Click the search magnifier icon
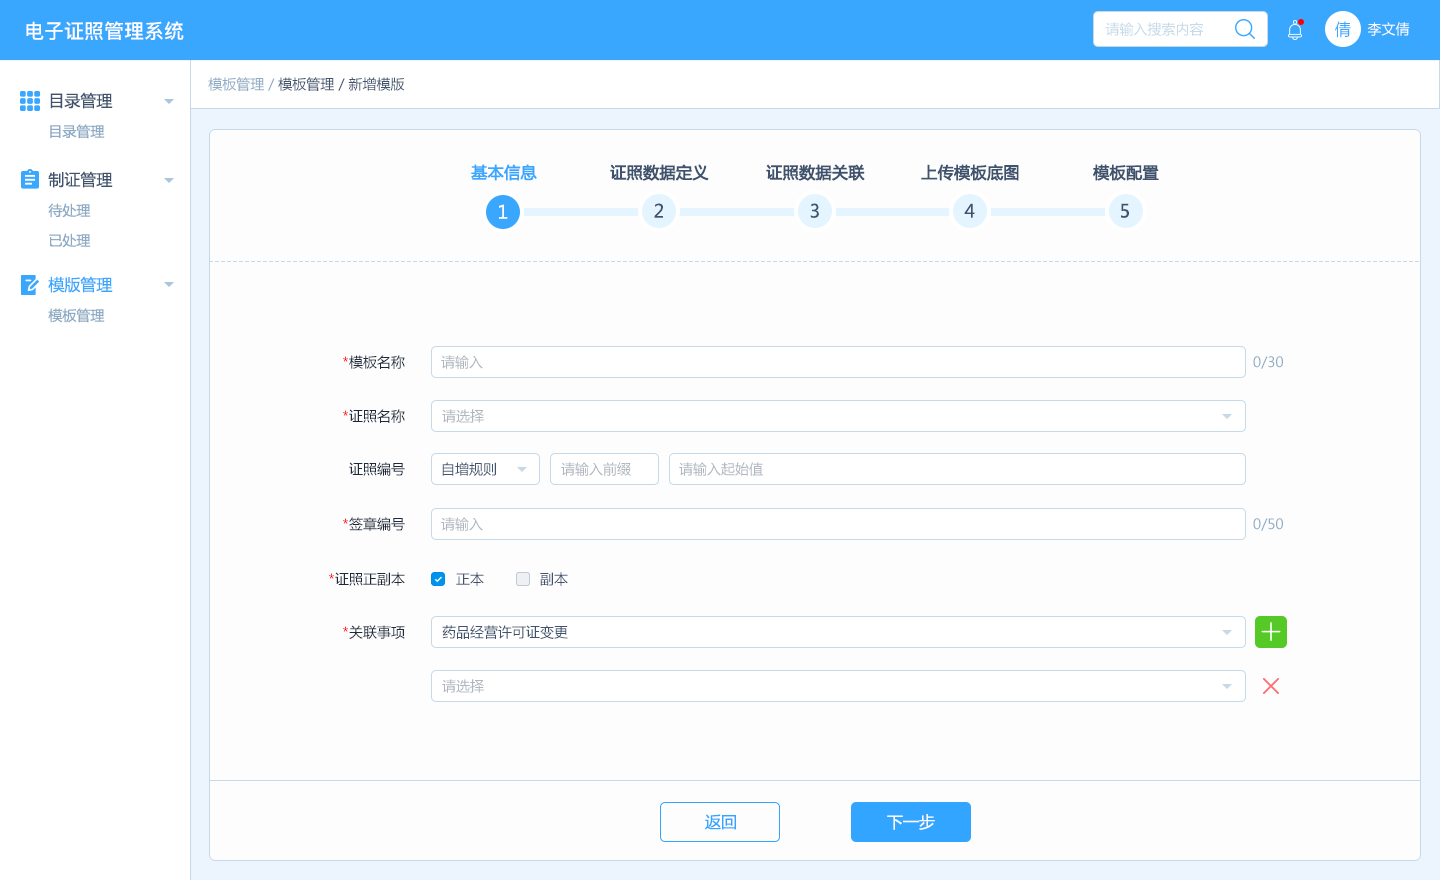This screenshot has width=1440, height=880. (x=1244, y=29)
